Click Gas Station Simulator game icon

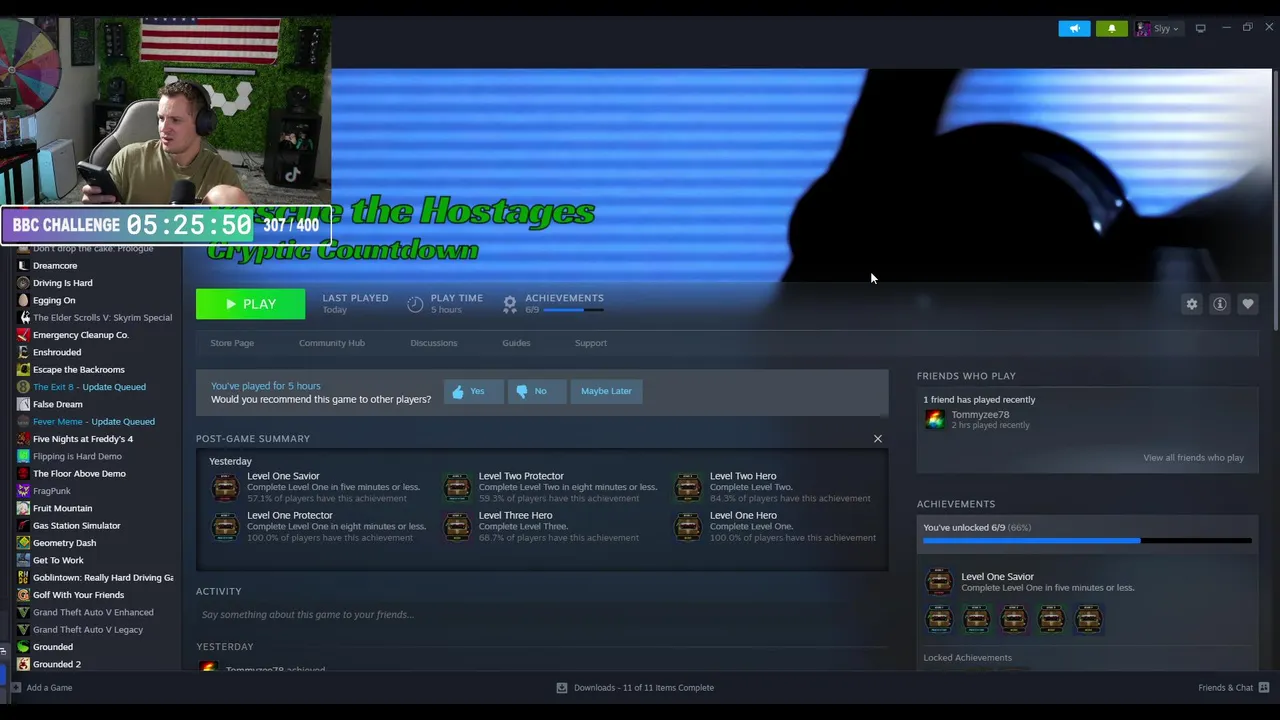click(23, 526)
